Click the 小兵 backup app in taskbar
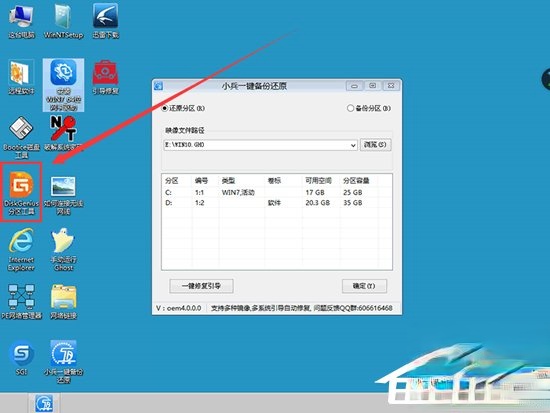This screenshot has height=413, width=550. (44, 403)
